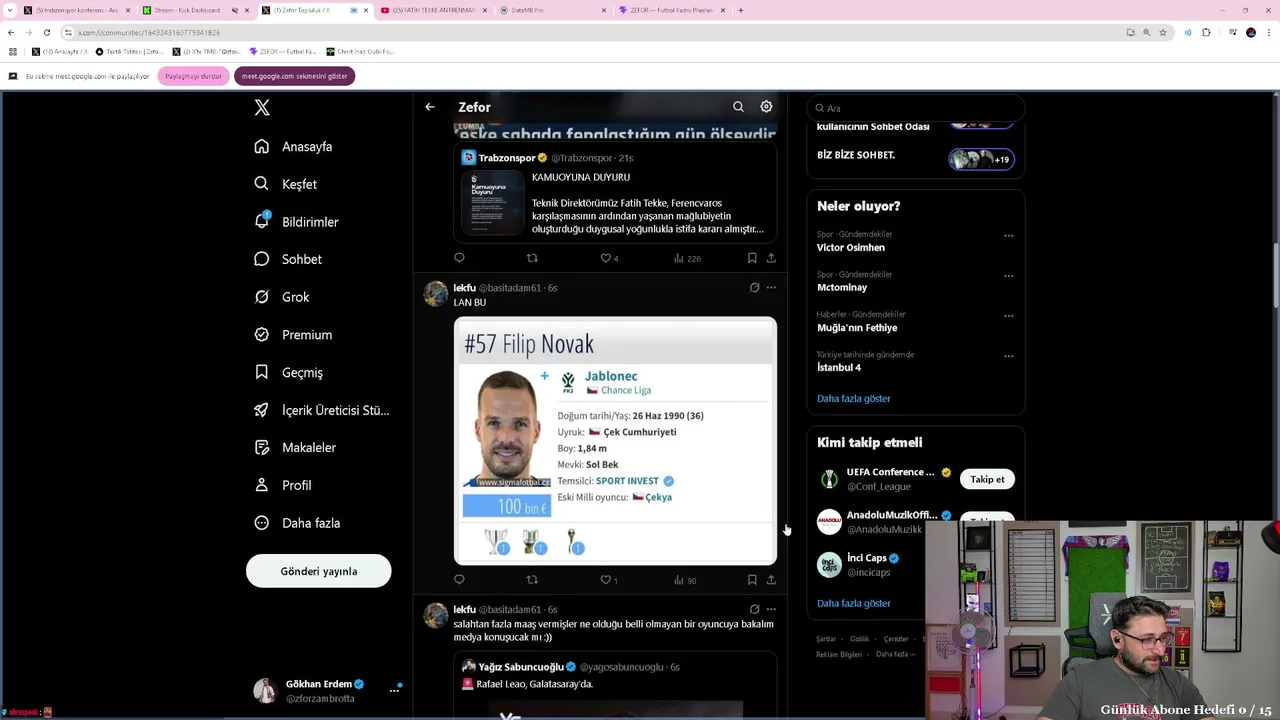Switch to the DataMB Pro tab
Screen dimensions: 1280x720
click(x=552, y=10)
